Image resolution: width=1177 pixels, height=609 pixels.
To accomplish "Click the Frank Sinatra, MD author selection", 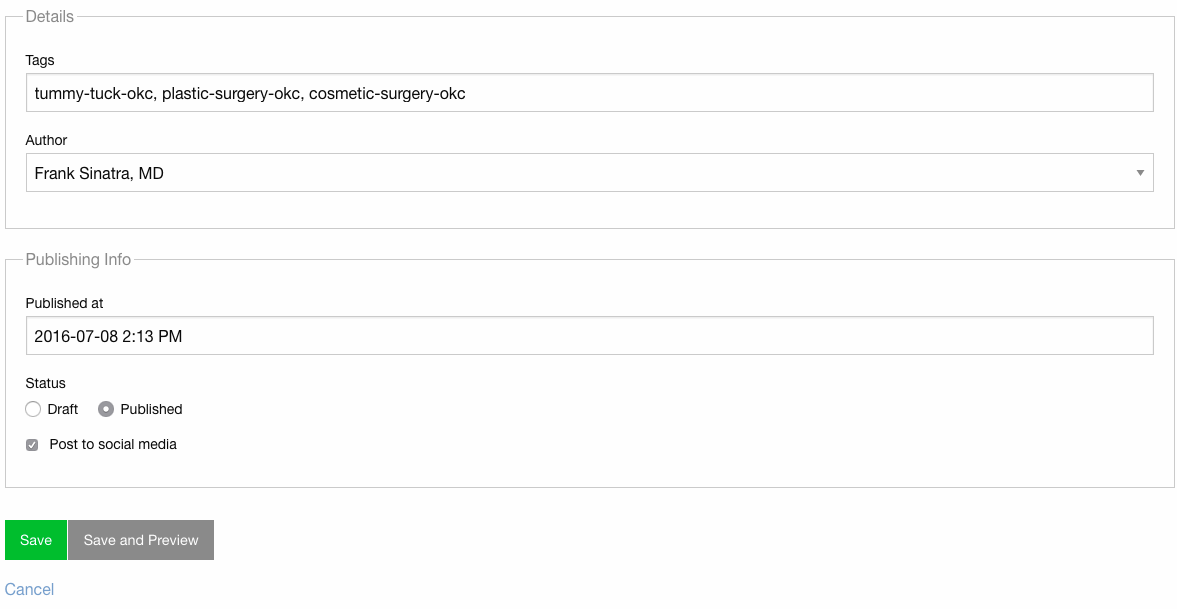I will (x=99, y=173).
